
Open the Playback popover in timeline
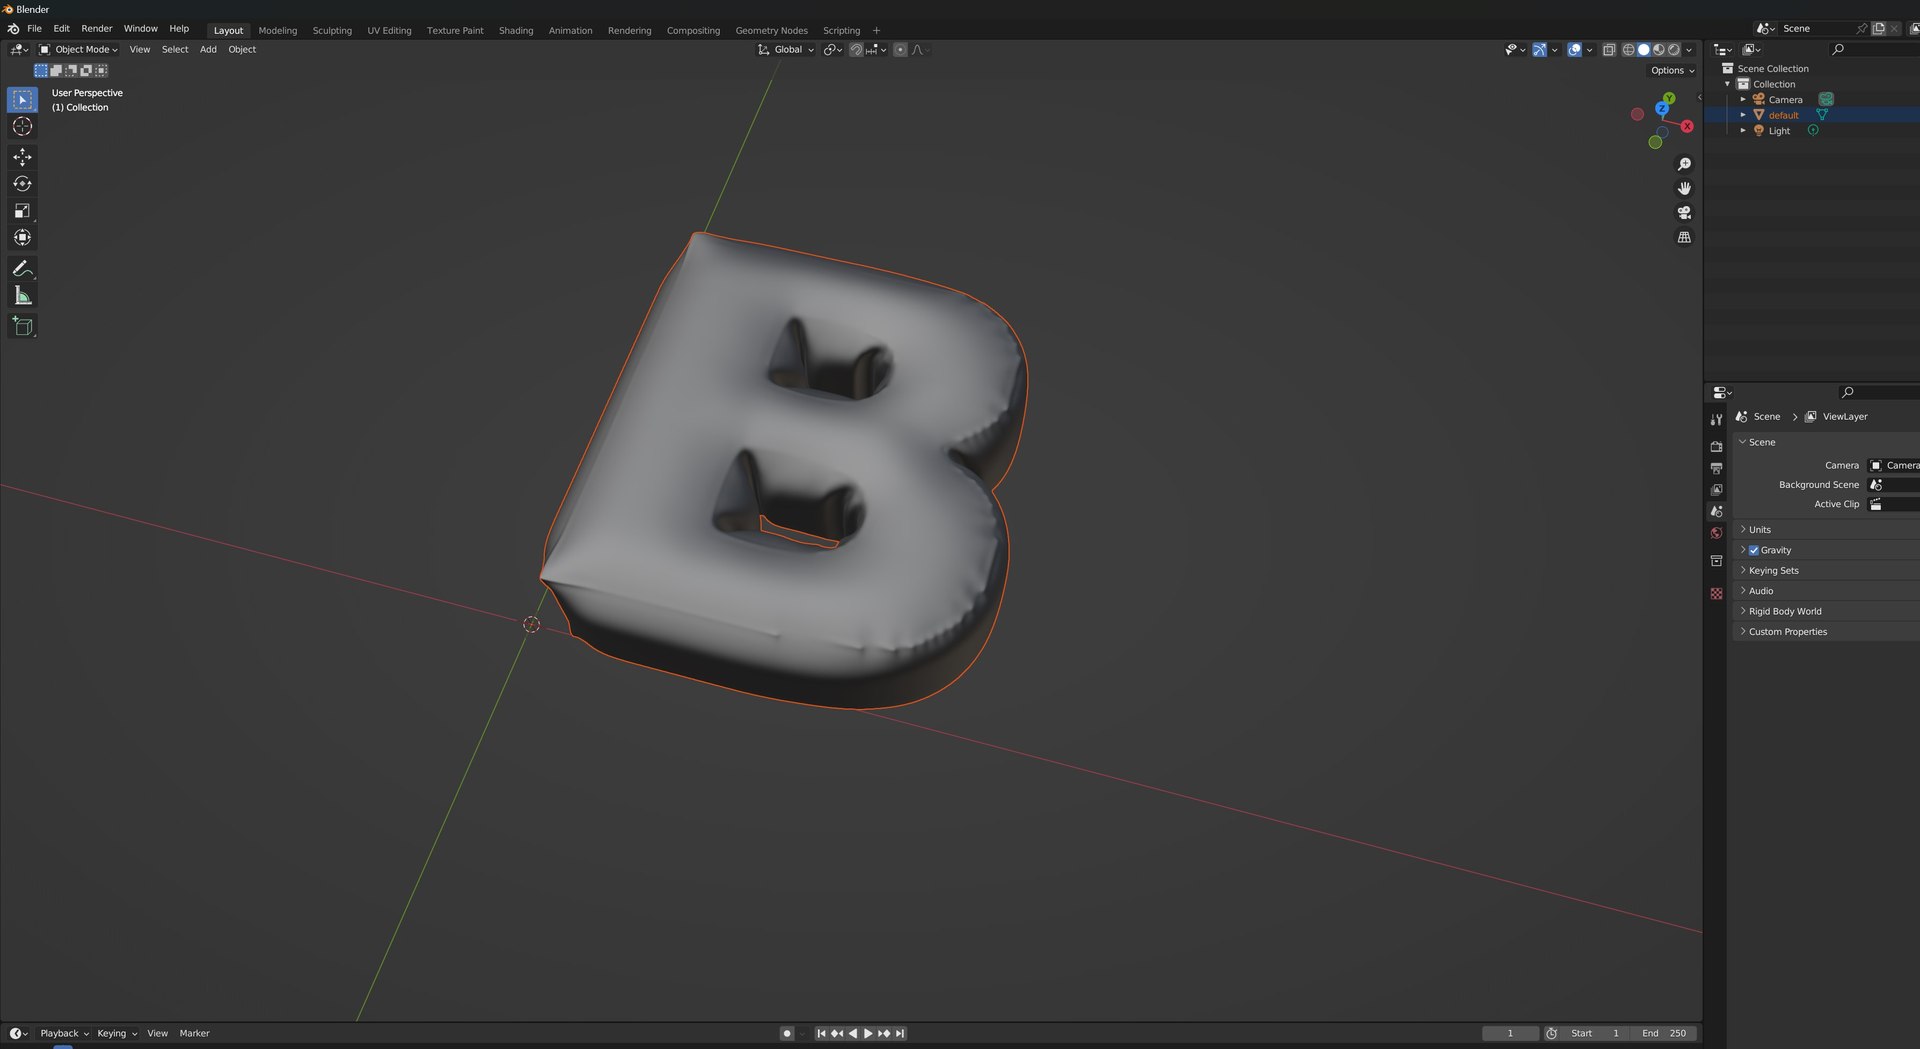(64, 1034)
